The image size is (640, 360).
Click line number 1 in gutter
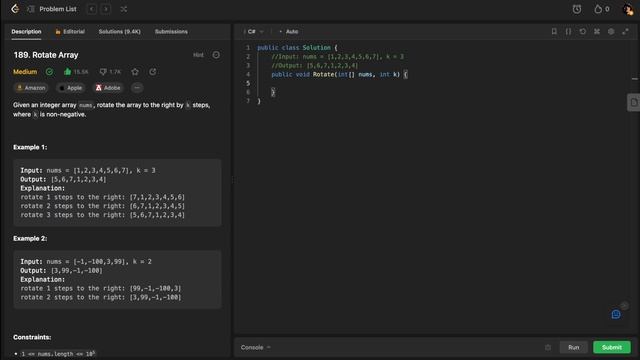(248, 48)
